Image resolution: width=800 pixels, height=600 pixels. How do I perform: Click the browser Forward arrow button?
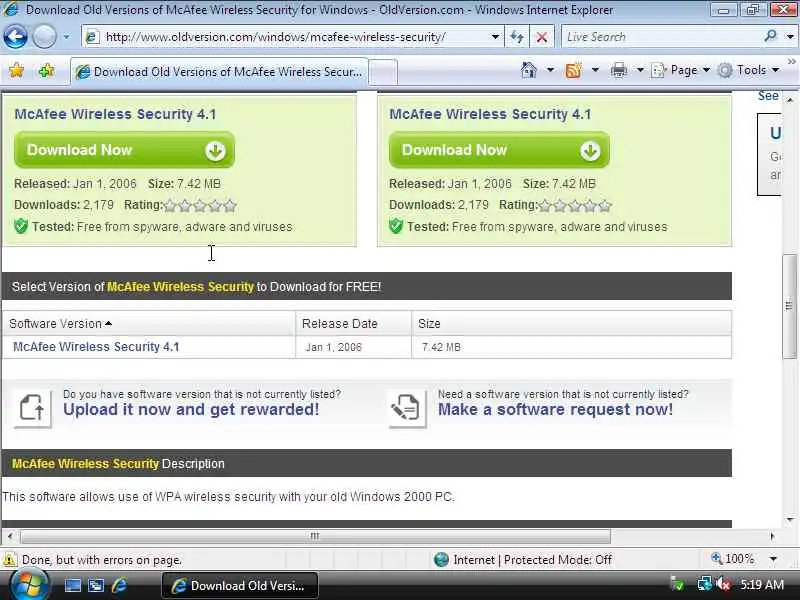tap(44, 37)
